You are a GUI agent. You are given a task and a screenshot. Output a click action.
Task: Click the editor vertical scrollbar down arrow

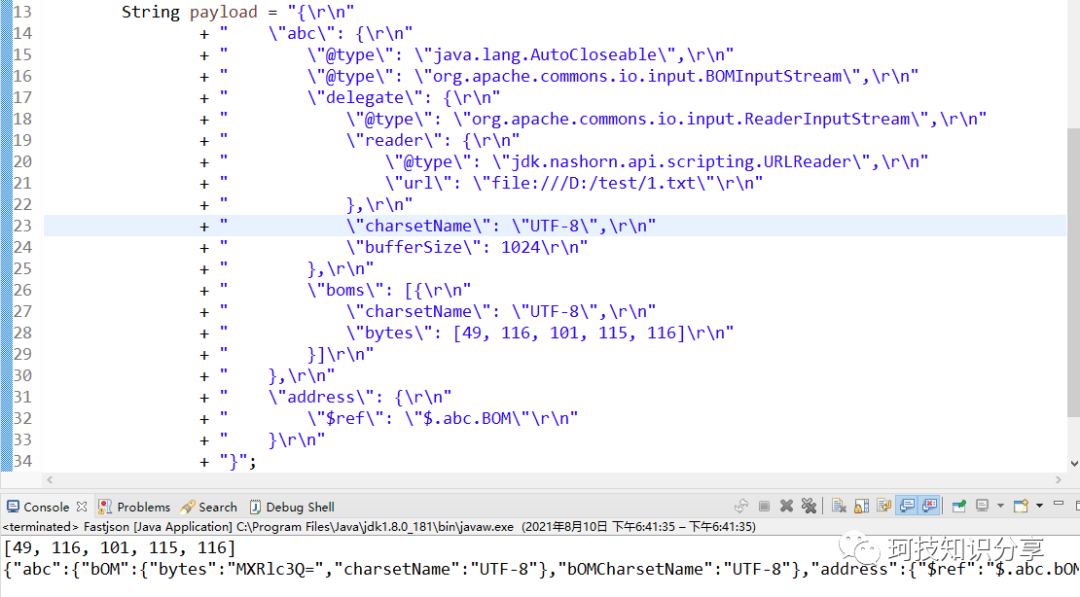[1074, 464]
